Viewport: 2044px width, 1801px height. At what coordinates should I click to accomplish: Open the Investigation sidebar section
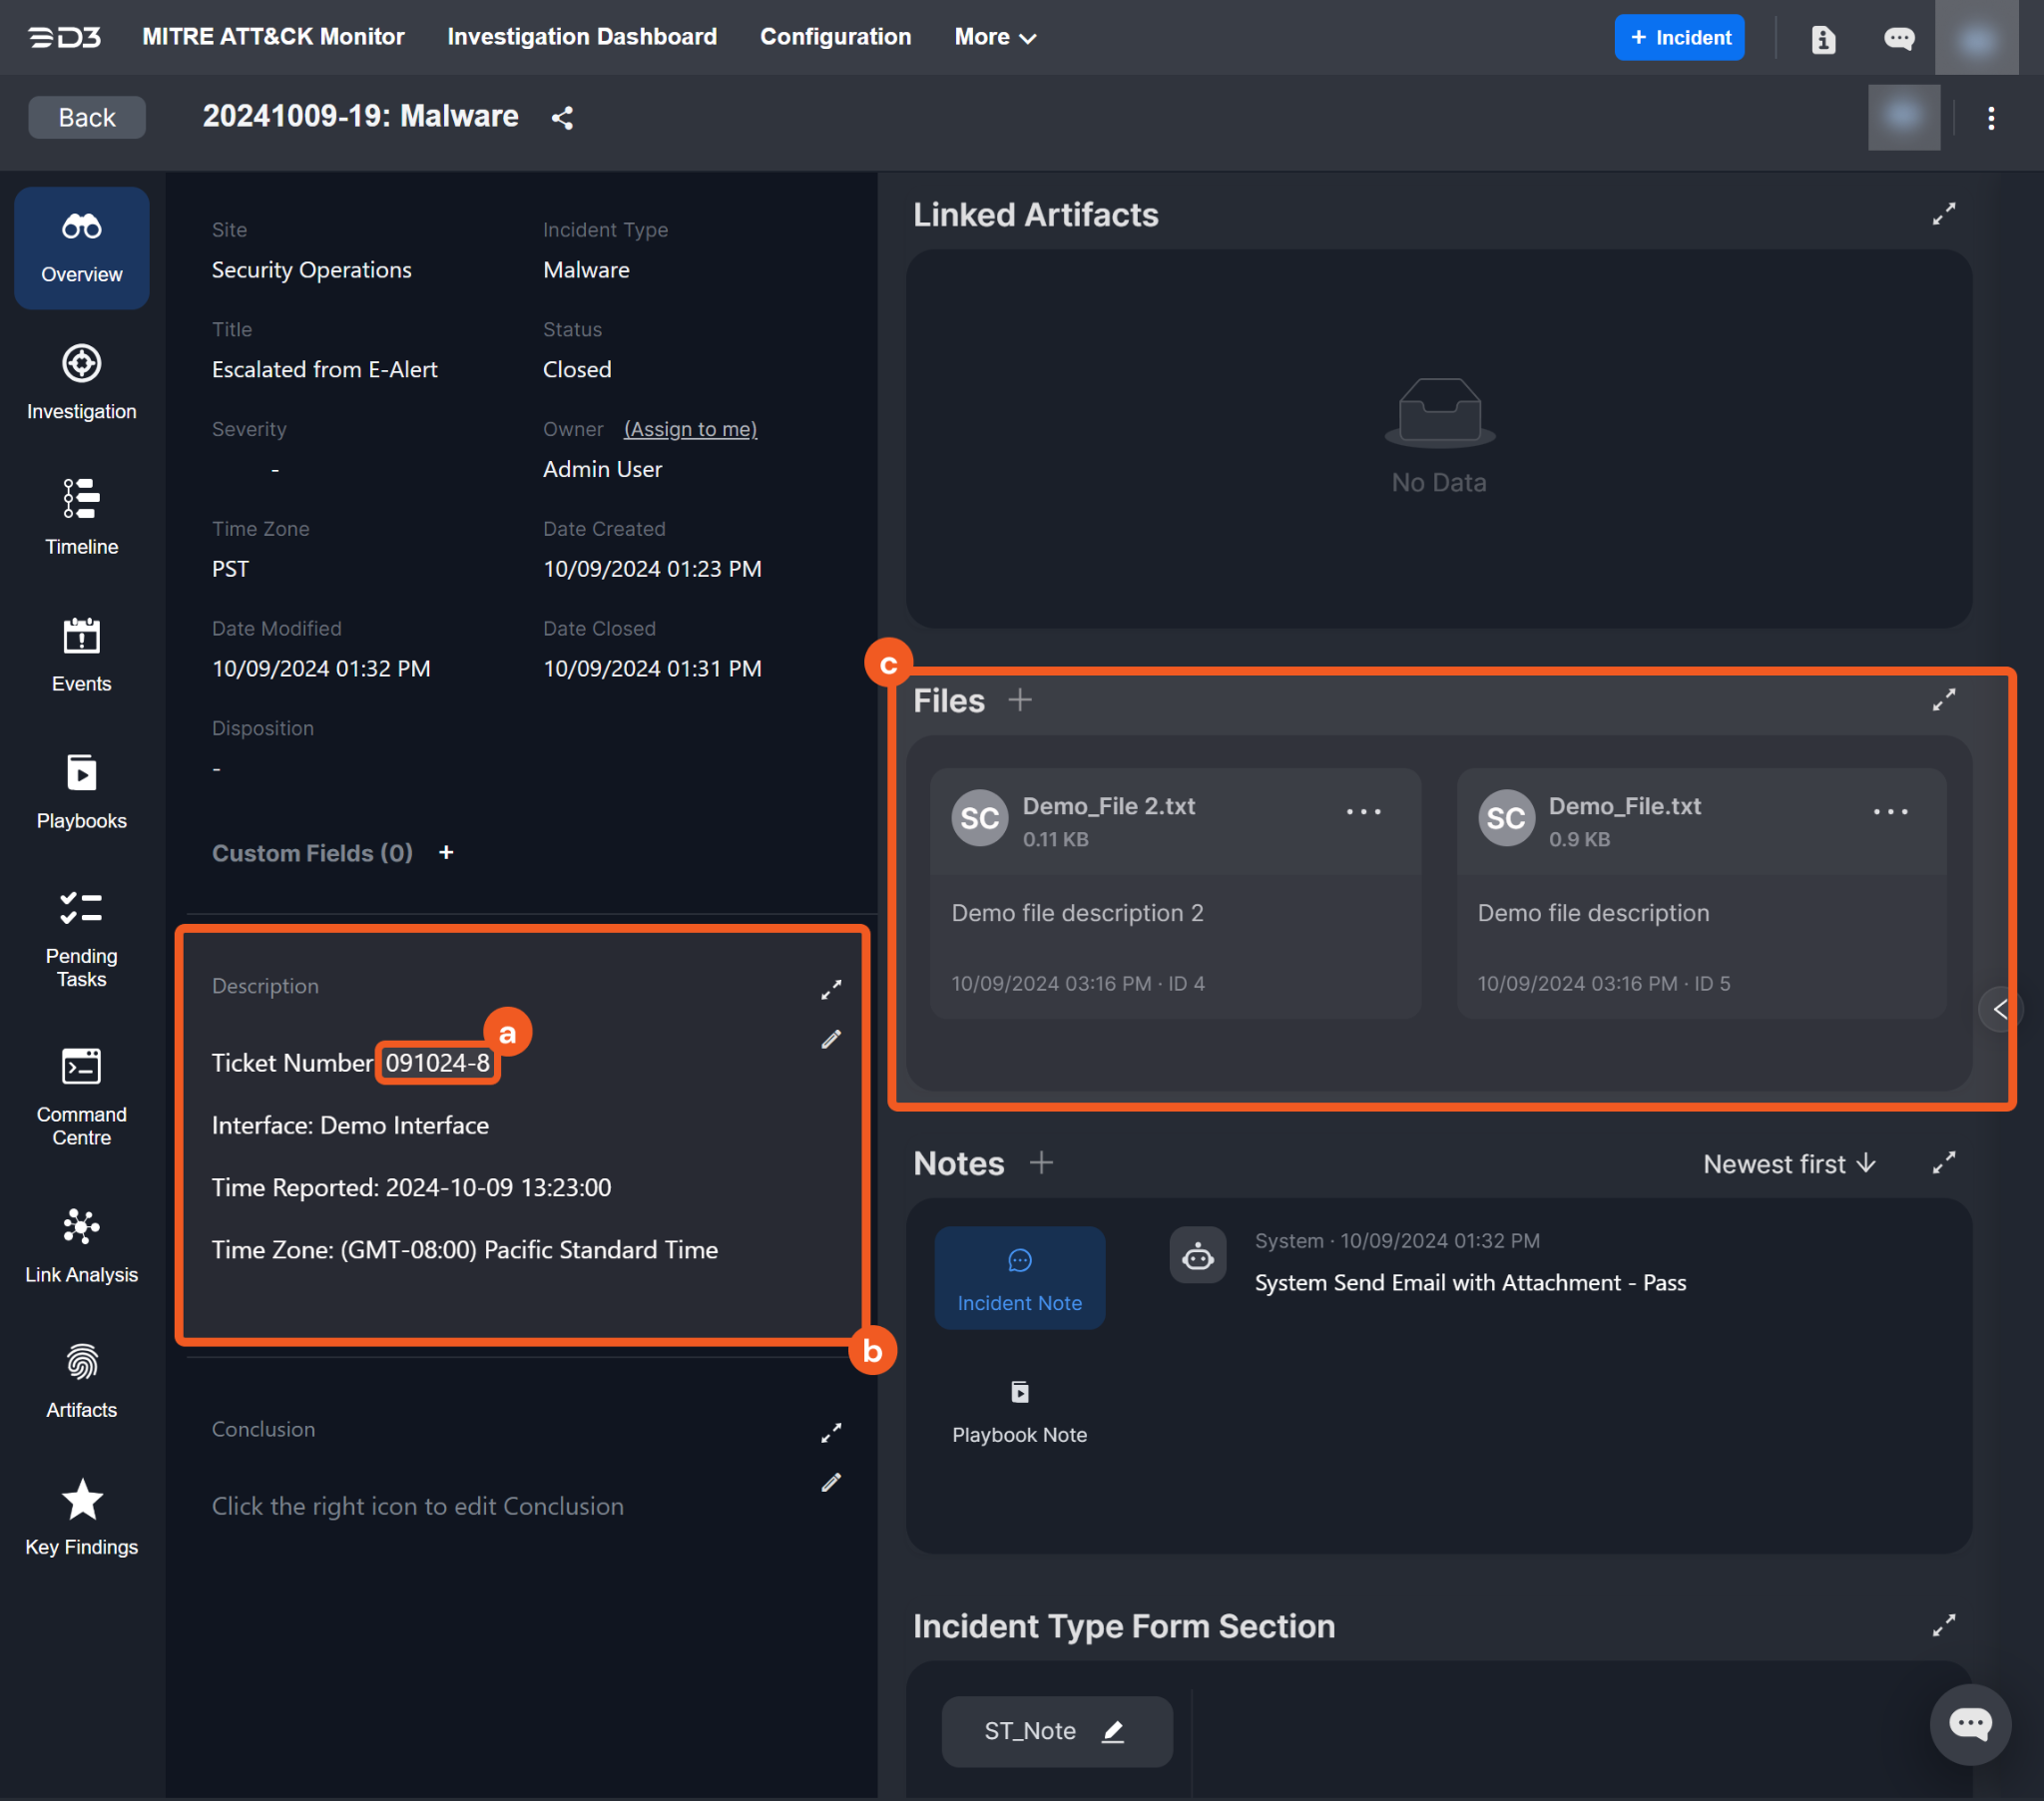point(81,383)
